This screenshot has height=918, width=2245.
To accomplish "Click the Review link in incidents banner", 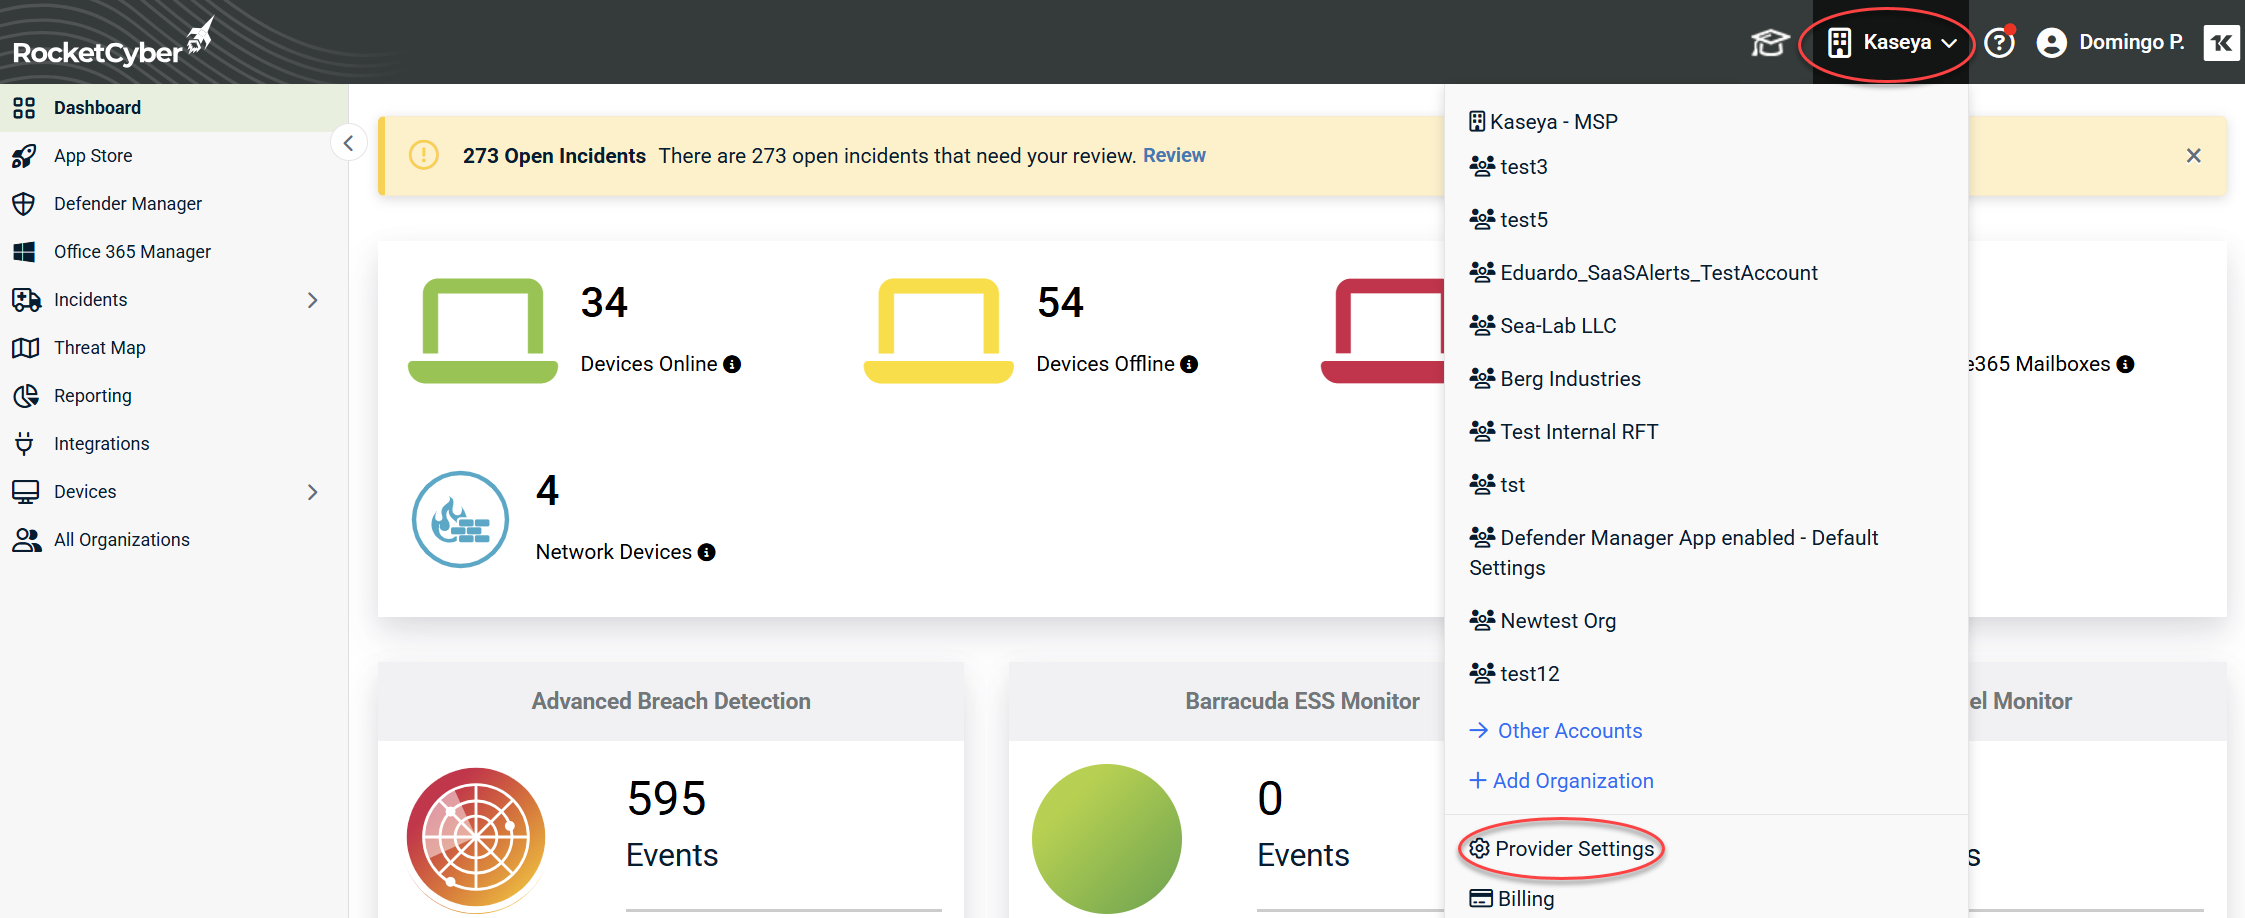I will click(x=1174, y=155).
